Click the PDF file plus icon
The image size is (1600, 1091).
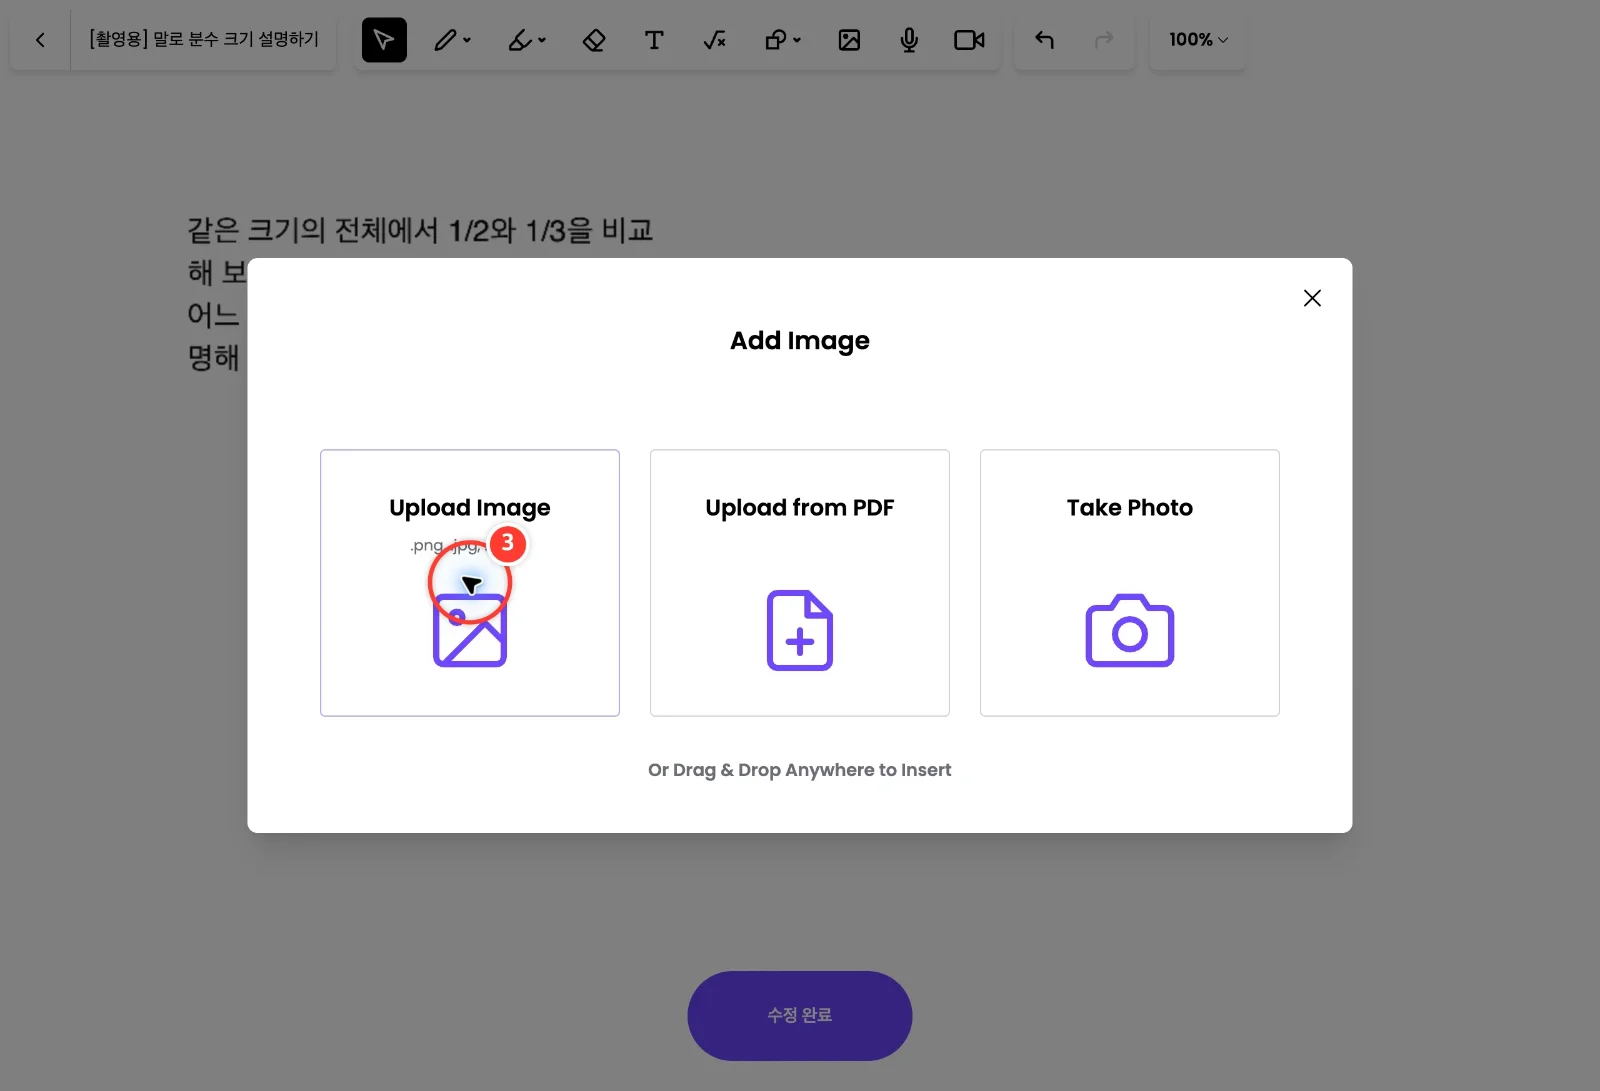tap(800, 630)
